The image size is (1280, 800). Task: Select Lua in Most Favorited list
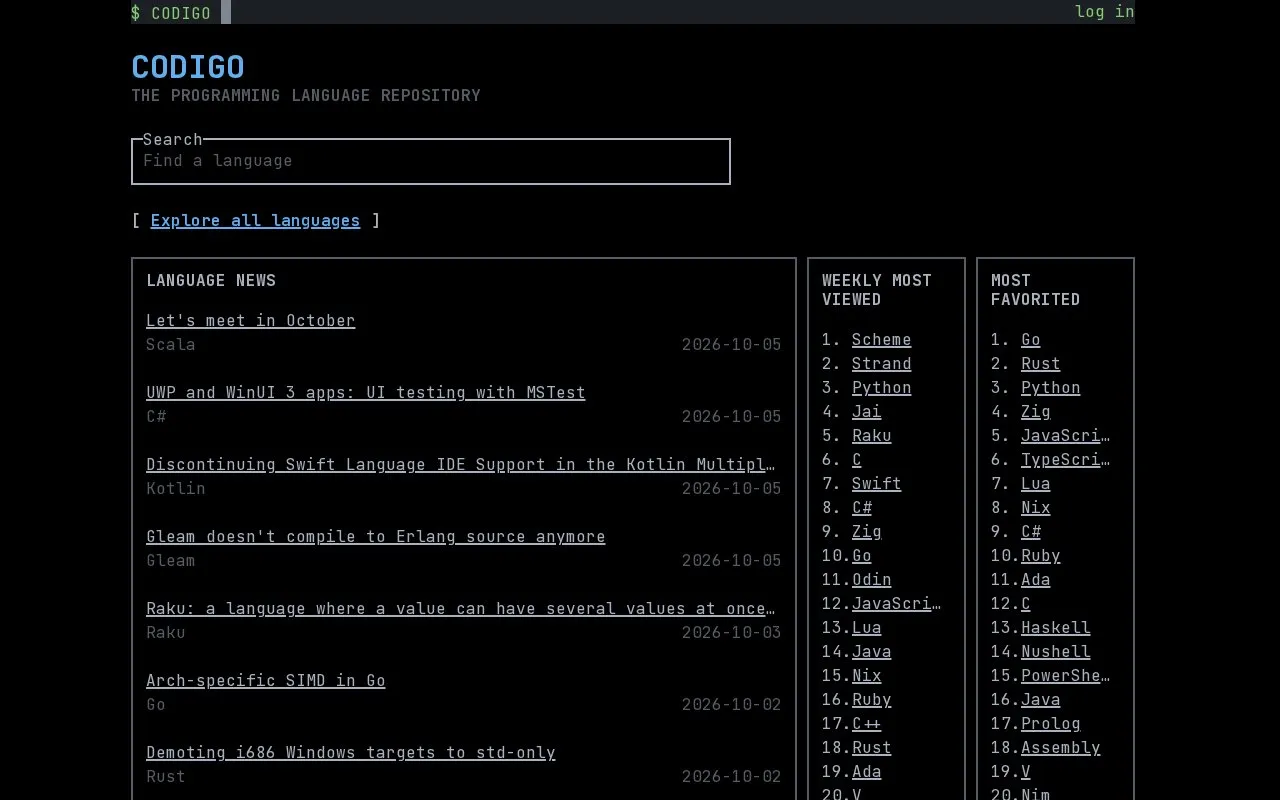(x=1035, y=484)
